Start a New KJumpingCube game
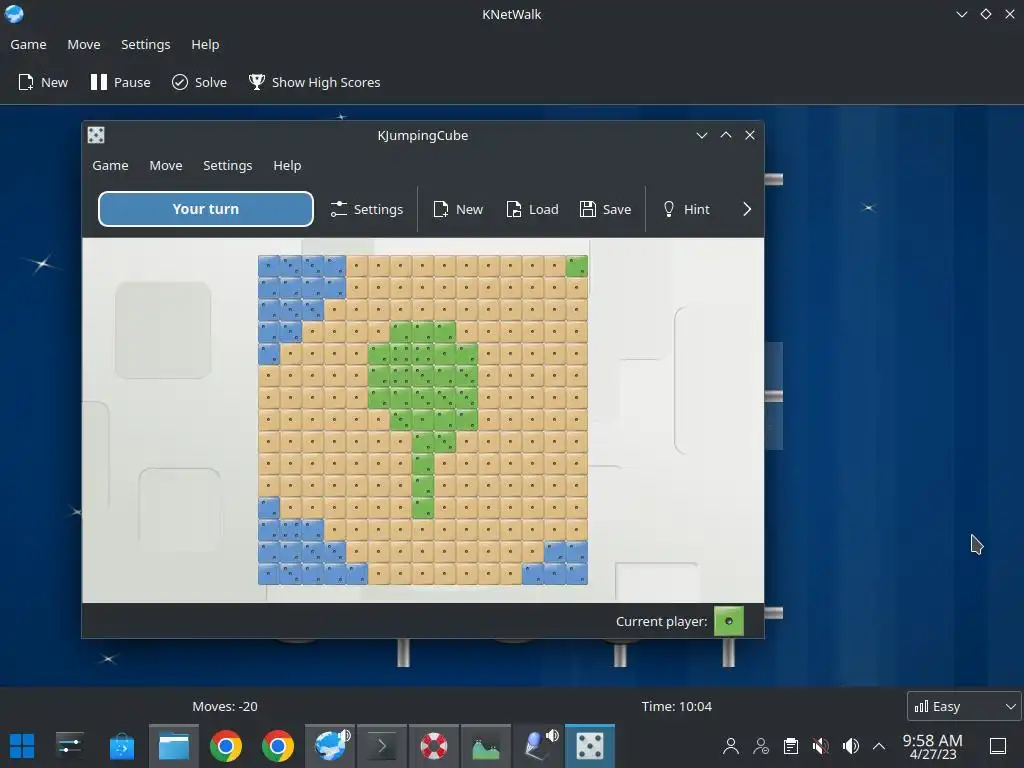The image size is (1024, 768). 458,209
